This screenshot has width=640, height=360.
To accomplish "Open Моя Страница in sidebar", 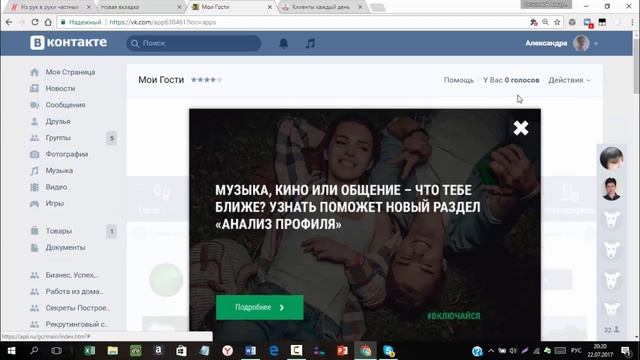I will click(70, 72).
